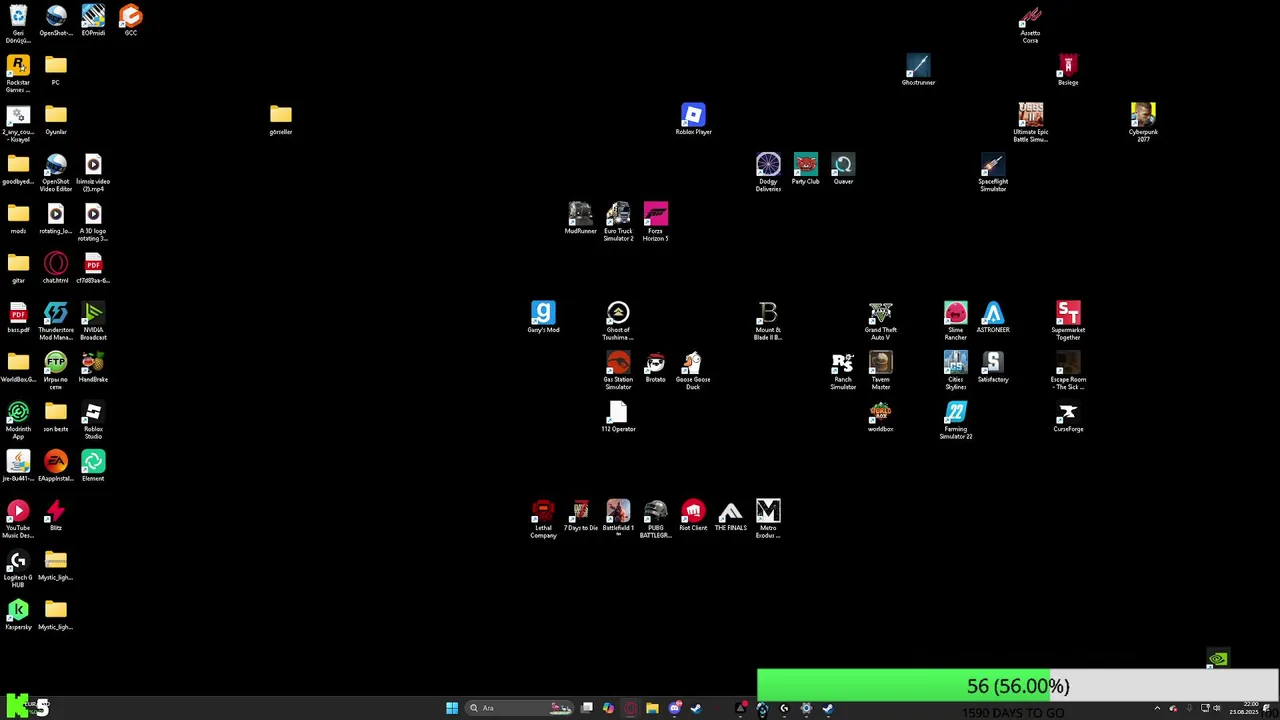Show hidden system tray icons chevron
Image resolution: width=1280 pixels, height=720 pixels.
pyautogui.click(x=1157, y=708)
